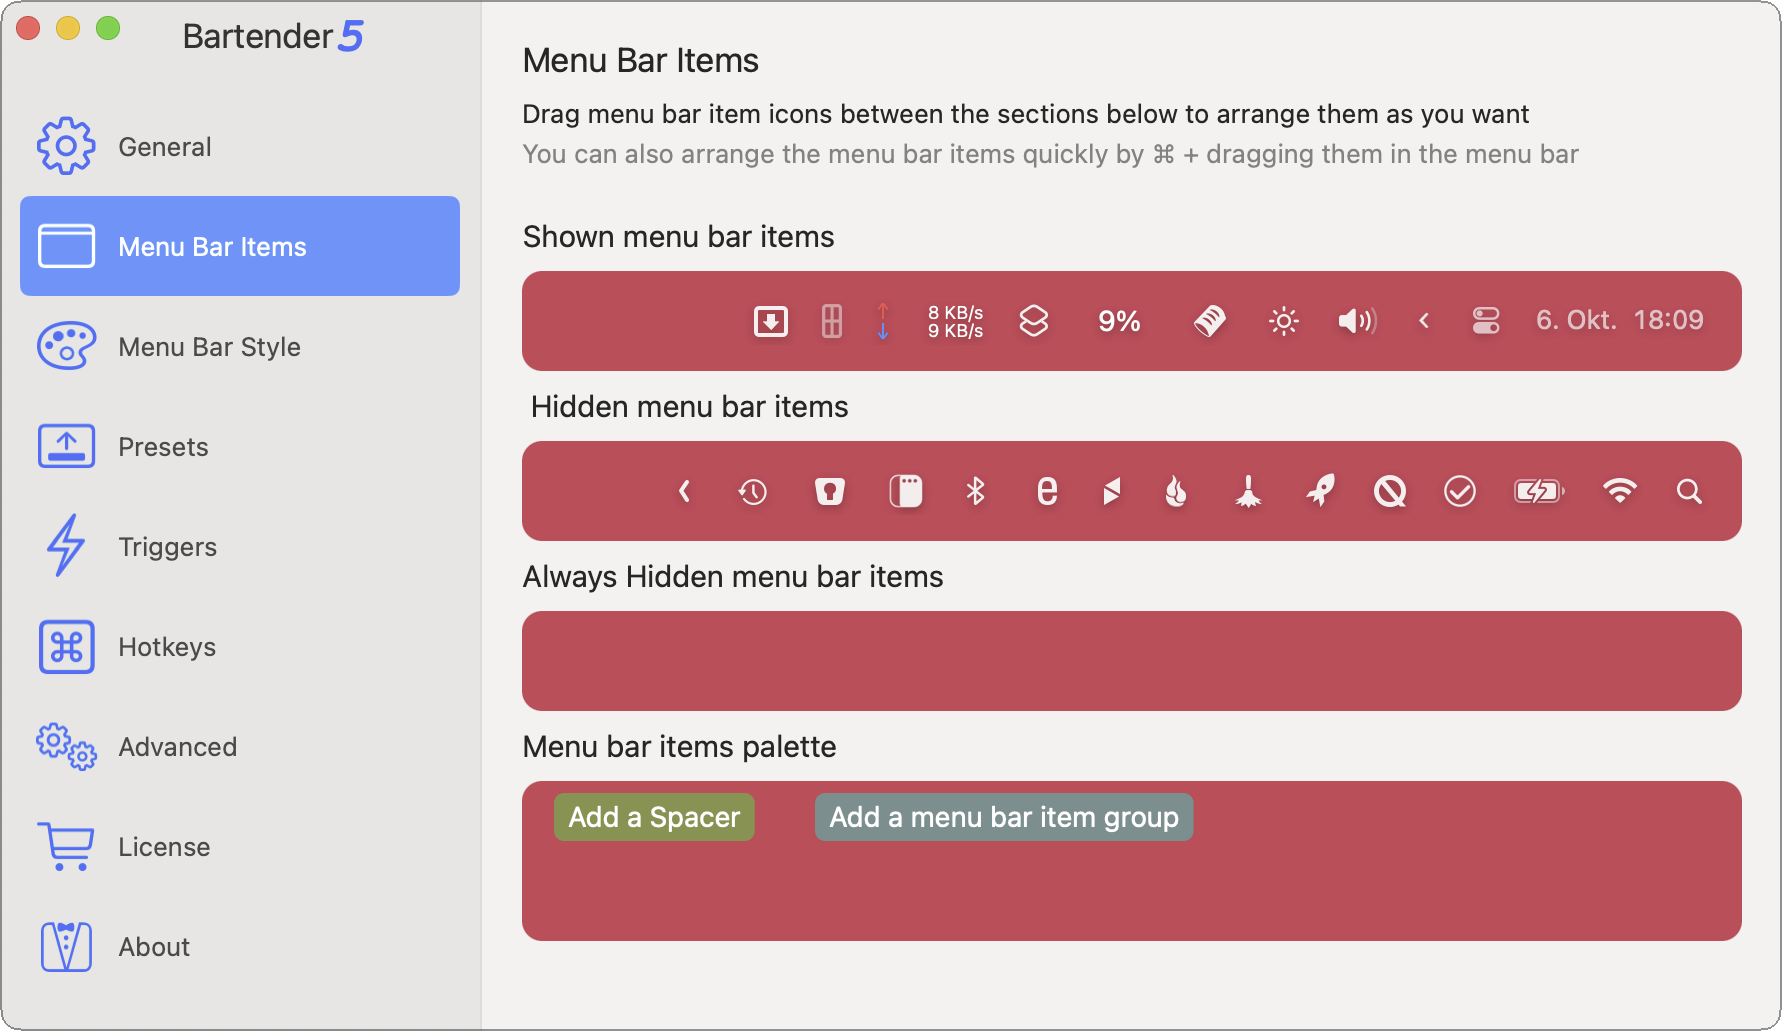The width and height of the screenshot is (1782, 1031).
Task: Click the download tray icon in shown items
Action: 770,321
